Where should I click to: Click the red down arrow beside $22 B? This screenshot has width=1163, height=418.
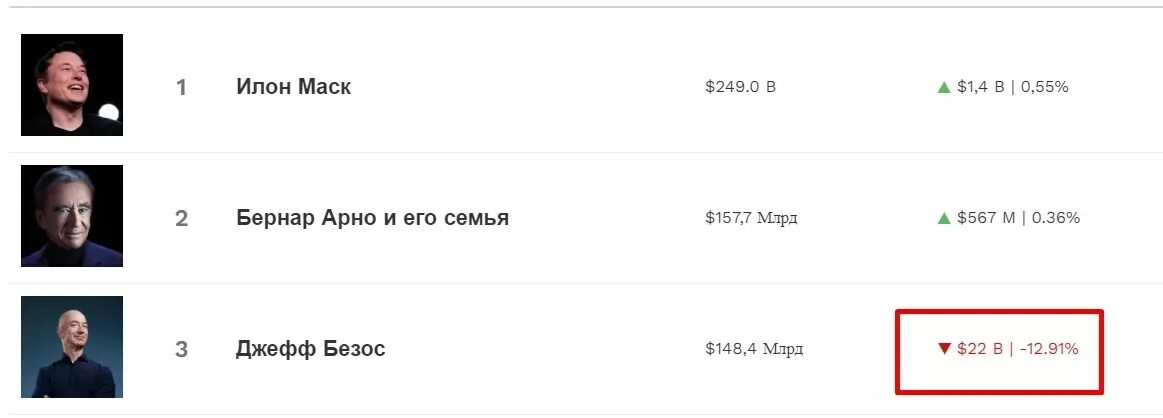(943, 348)
